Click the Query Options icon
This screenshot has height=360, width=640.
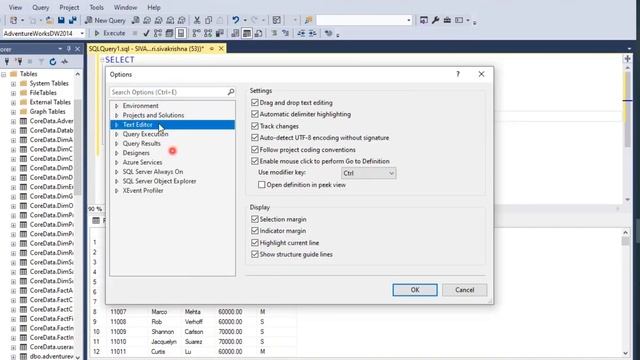tap(169, 33)
